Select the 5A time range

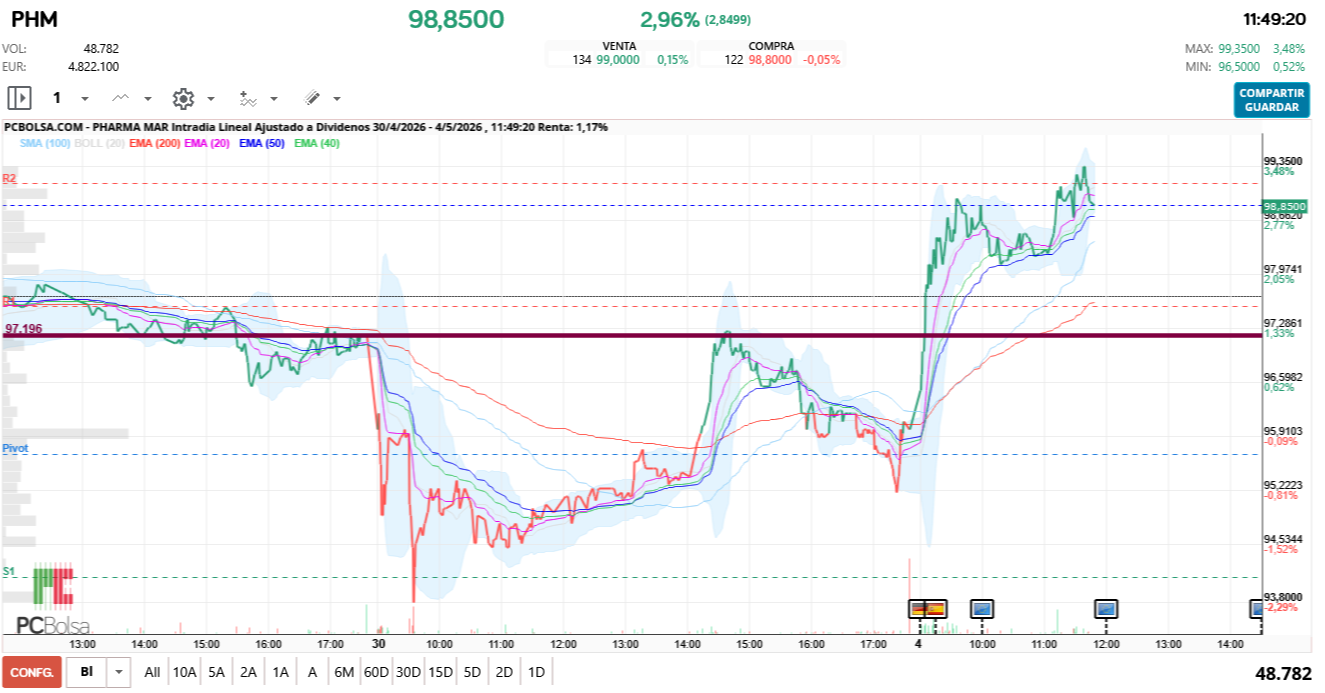[x=216, y=673]
